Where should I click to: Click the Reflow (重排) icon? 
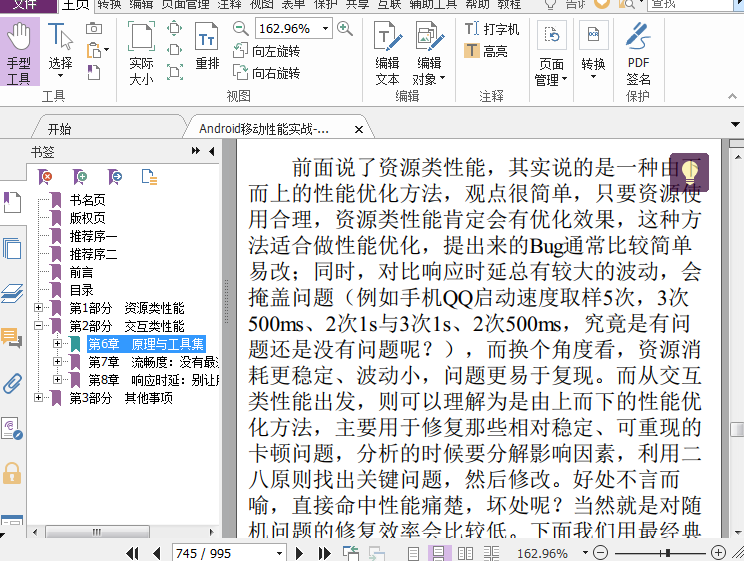coord(207,37)
